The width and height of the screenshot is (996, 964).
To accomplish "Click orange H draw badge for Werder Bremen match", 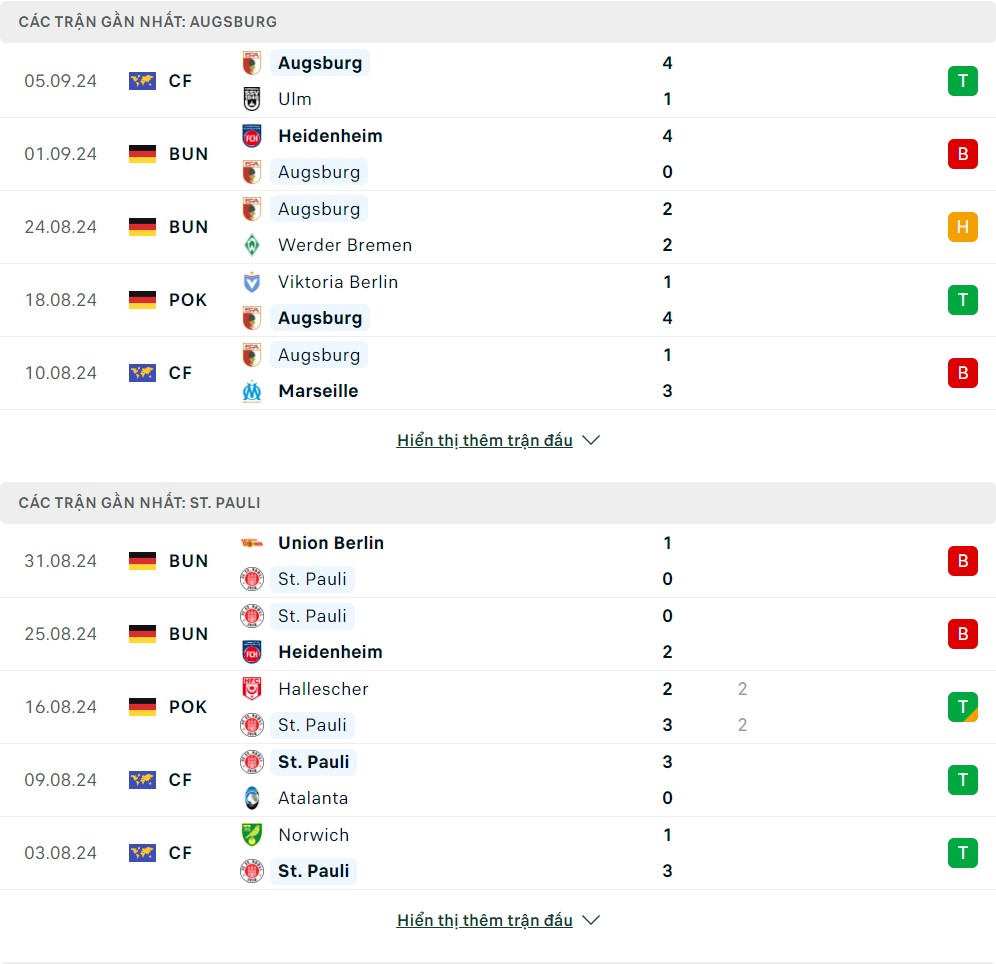I will click(x=962, y=227).
